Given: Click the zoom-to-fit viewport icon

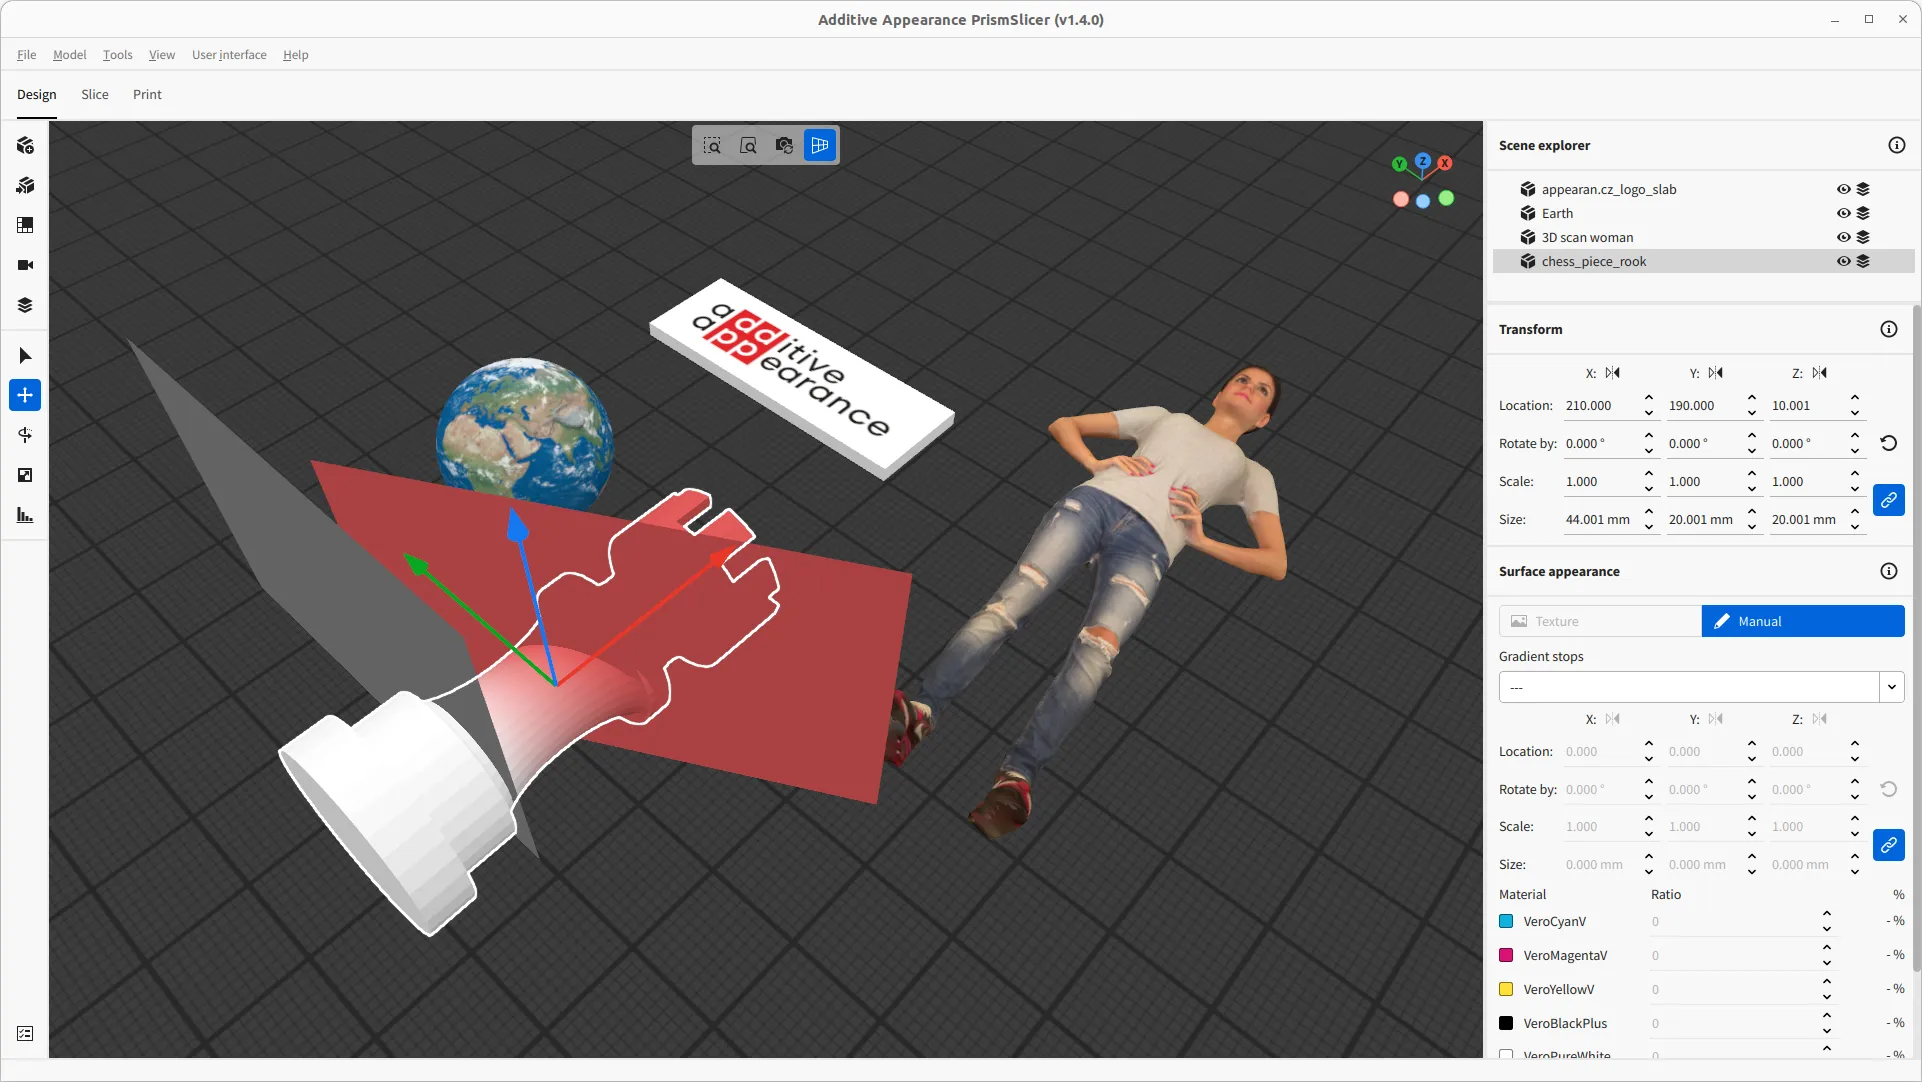Looking at the screenshot, I should (749, 145).
